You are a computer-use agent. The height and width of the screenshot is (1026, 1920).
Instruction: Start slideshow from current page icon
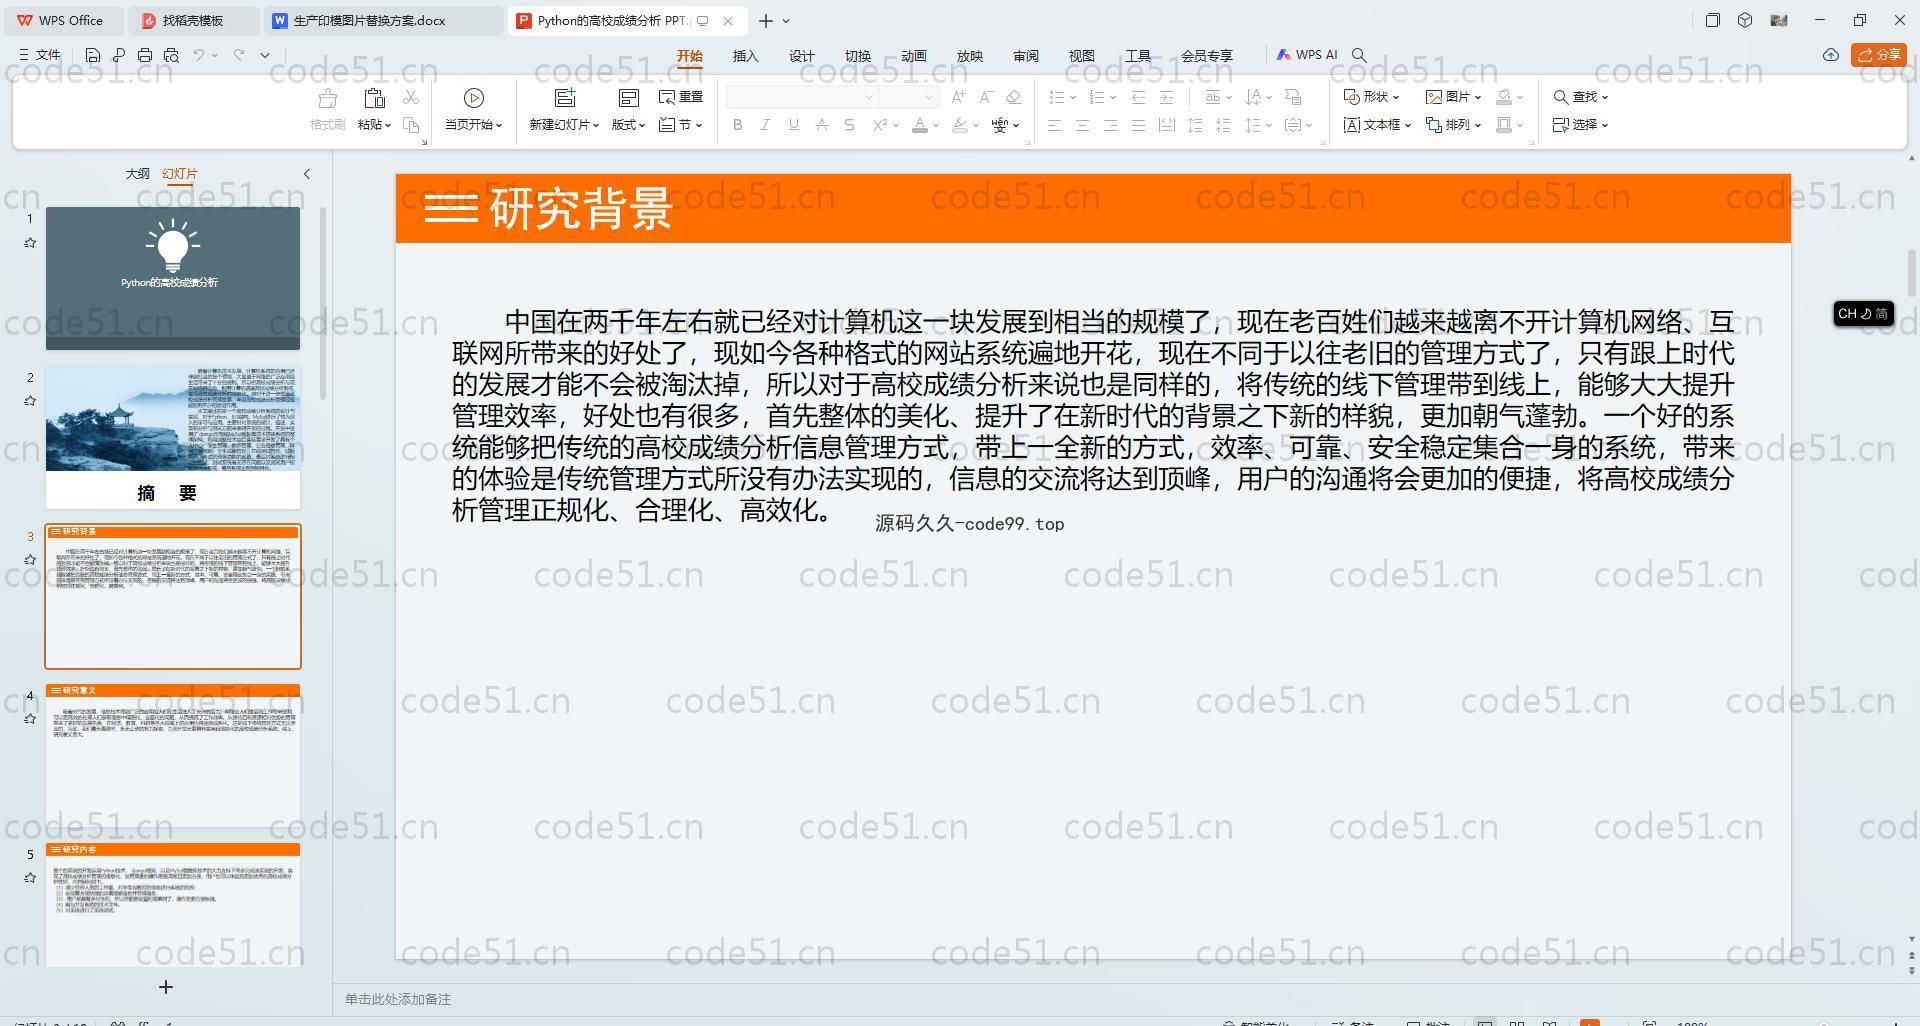[x=474, y=98]
